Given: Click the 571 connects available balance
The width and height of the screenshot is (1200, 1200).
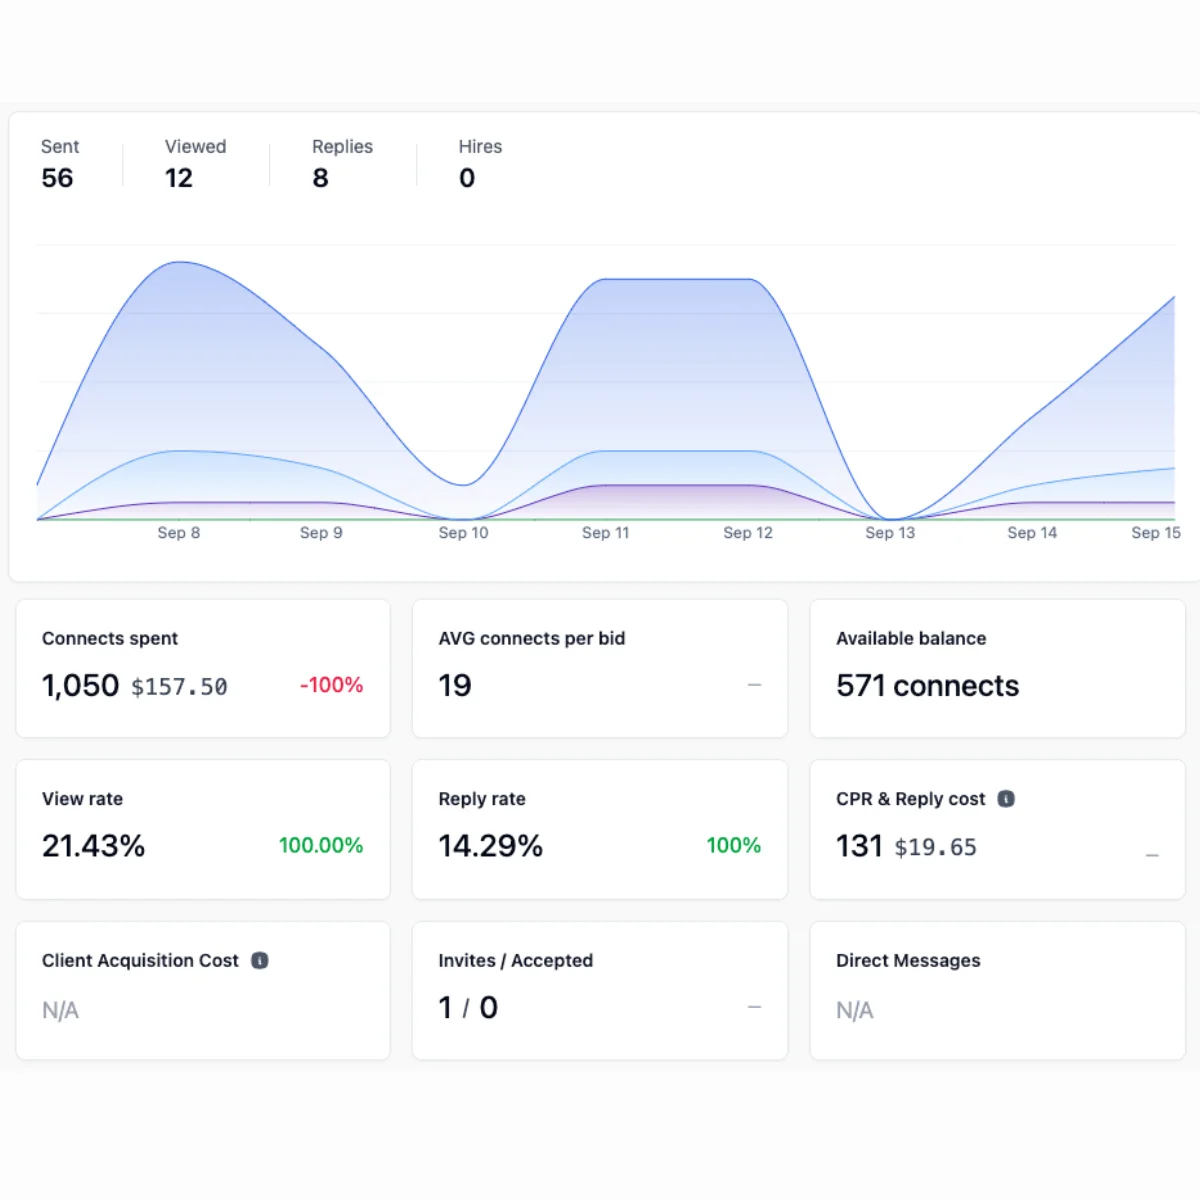Looking at the screenshot, I should (927, 686).
